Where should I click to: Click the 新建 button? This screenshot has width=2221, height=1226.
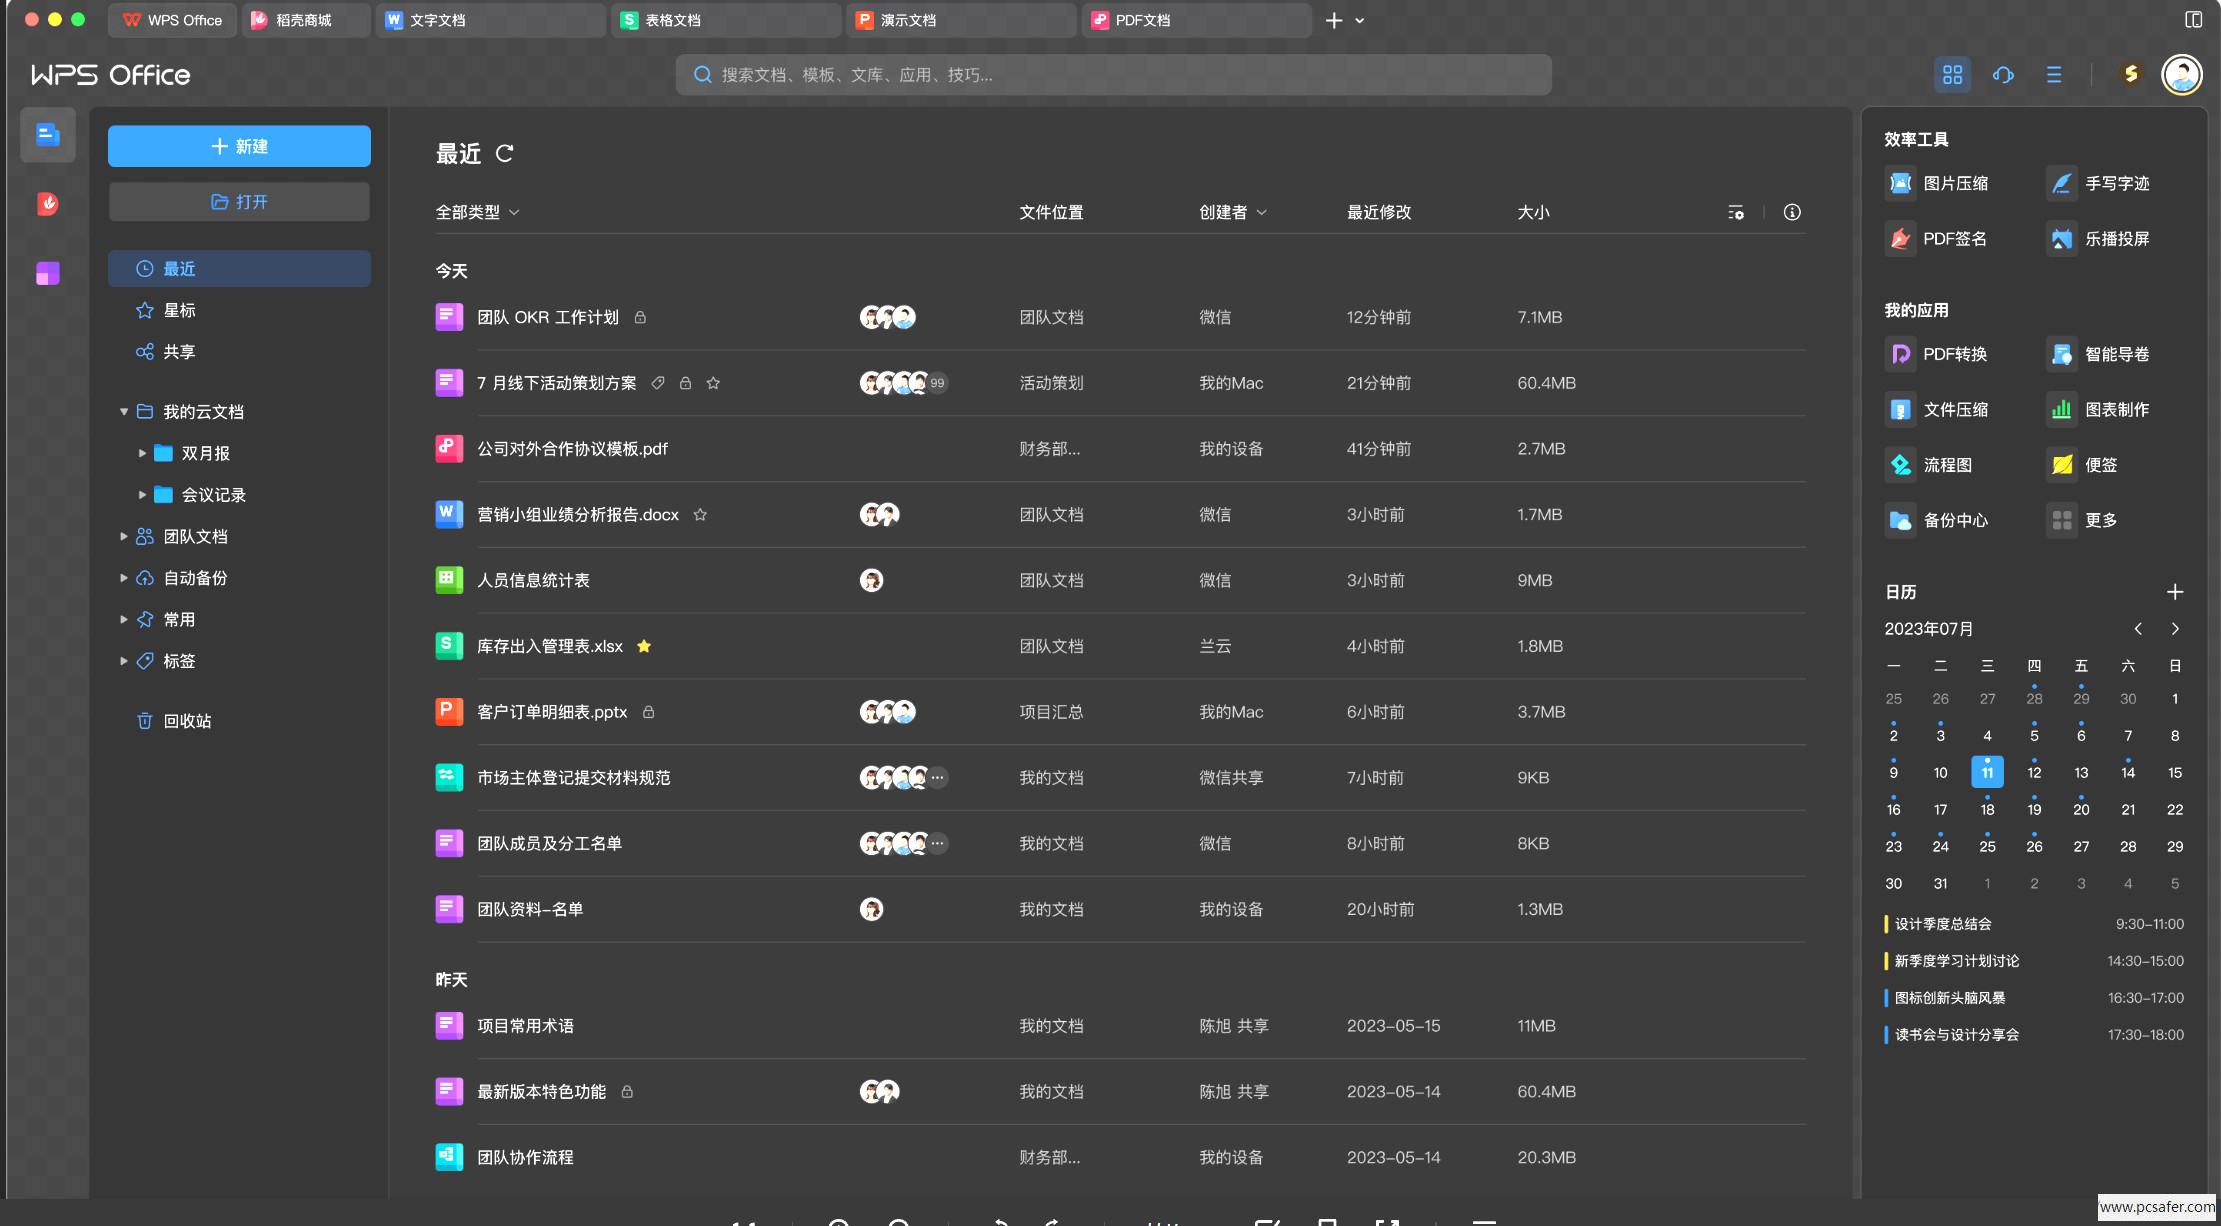(x=239, y=146)
